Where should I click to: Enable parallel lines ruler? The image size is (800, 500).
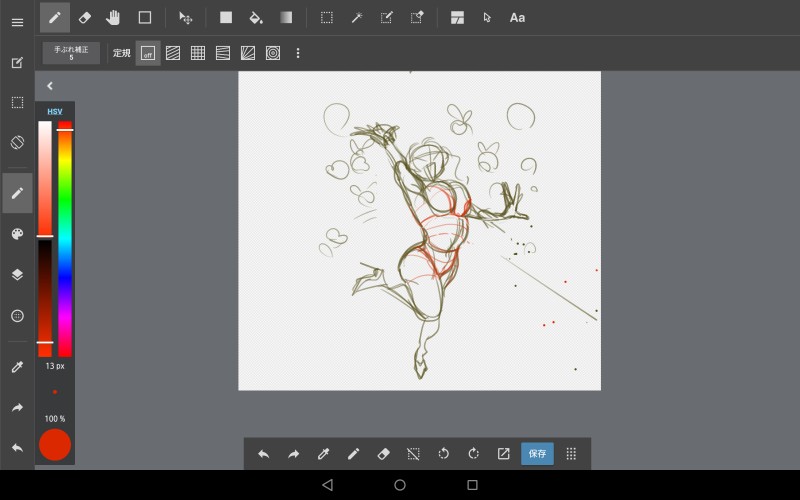click(x=173, y=53)
